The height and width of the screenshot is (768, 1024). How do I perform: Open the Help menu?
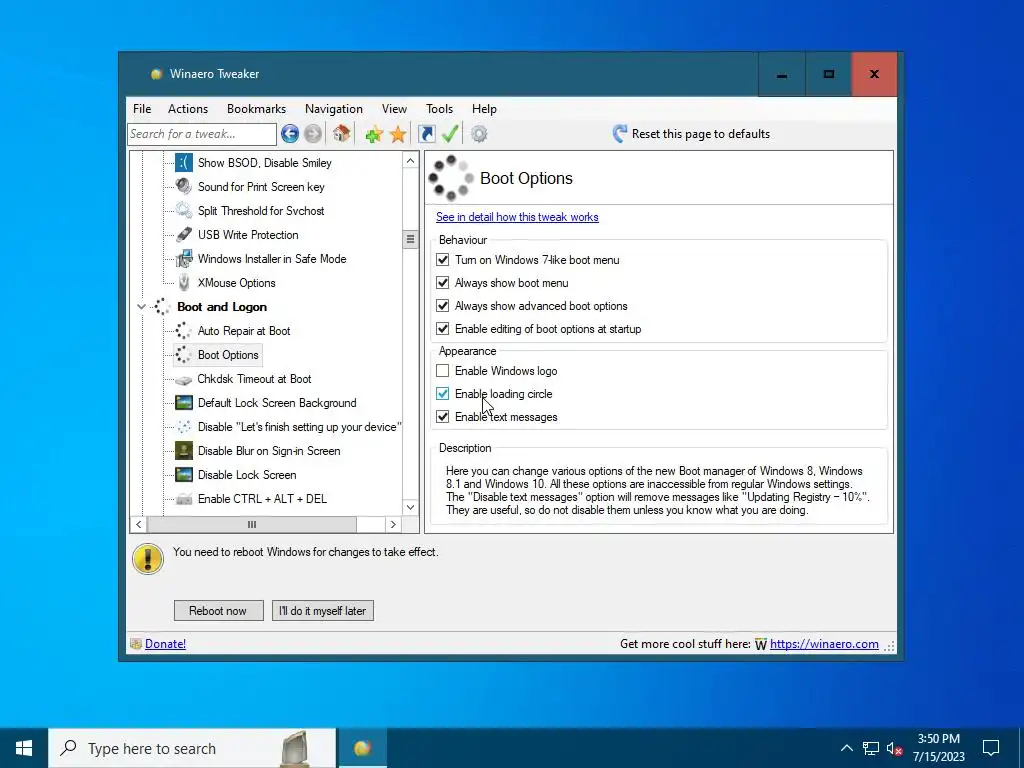[x=485, y=108]
